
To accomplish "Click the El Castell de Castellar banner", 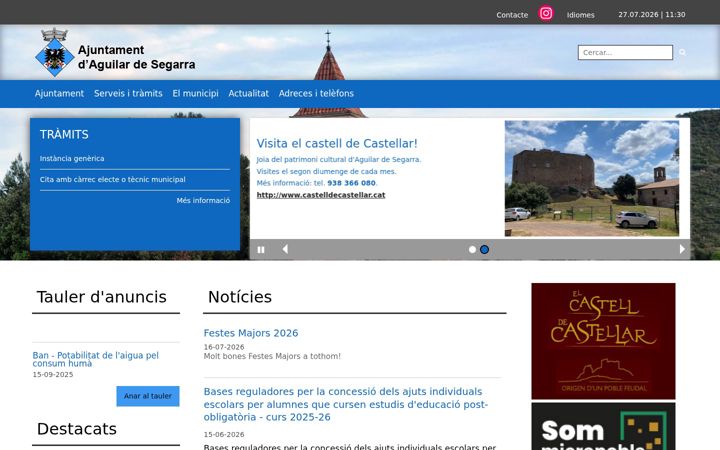I will tap(603, 341).
